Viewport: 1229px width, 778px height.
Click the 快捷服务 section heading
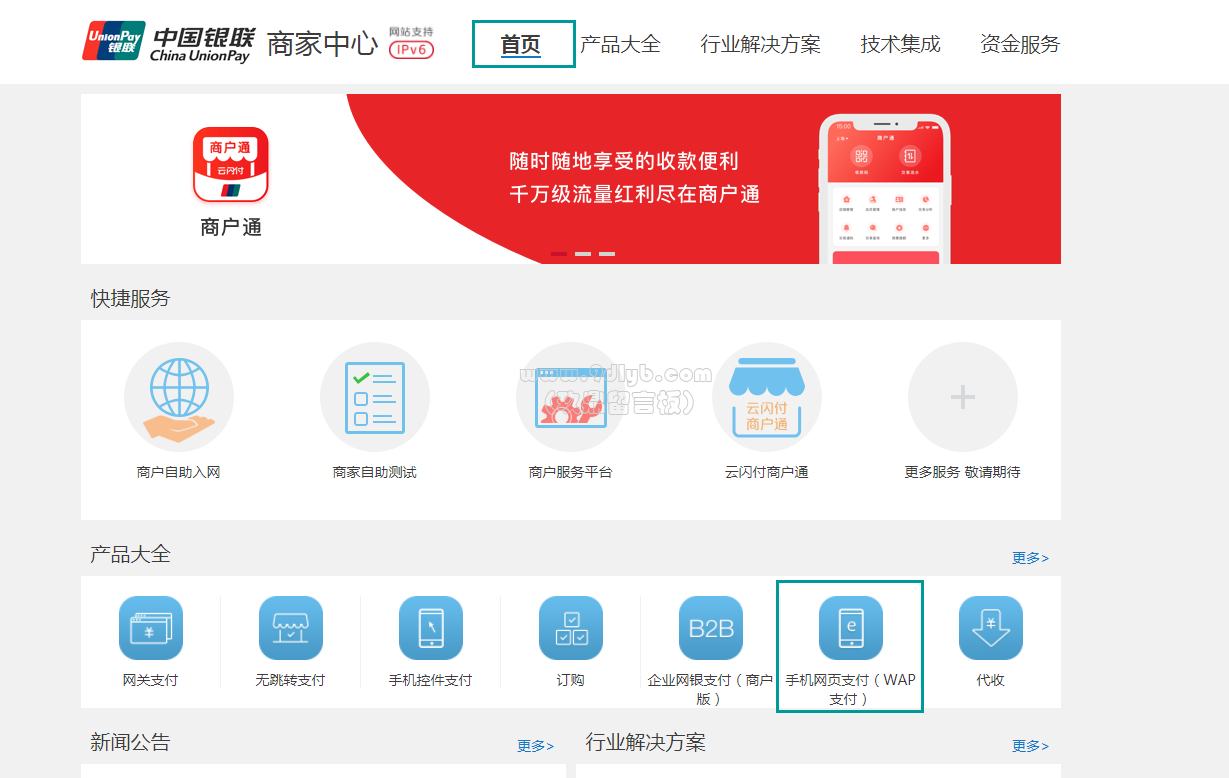131,298
